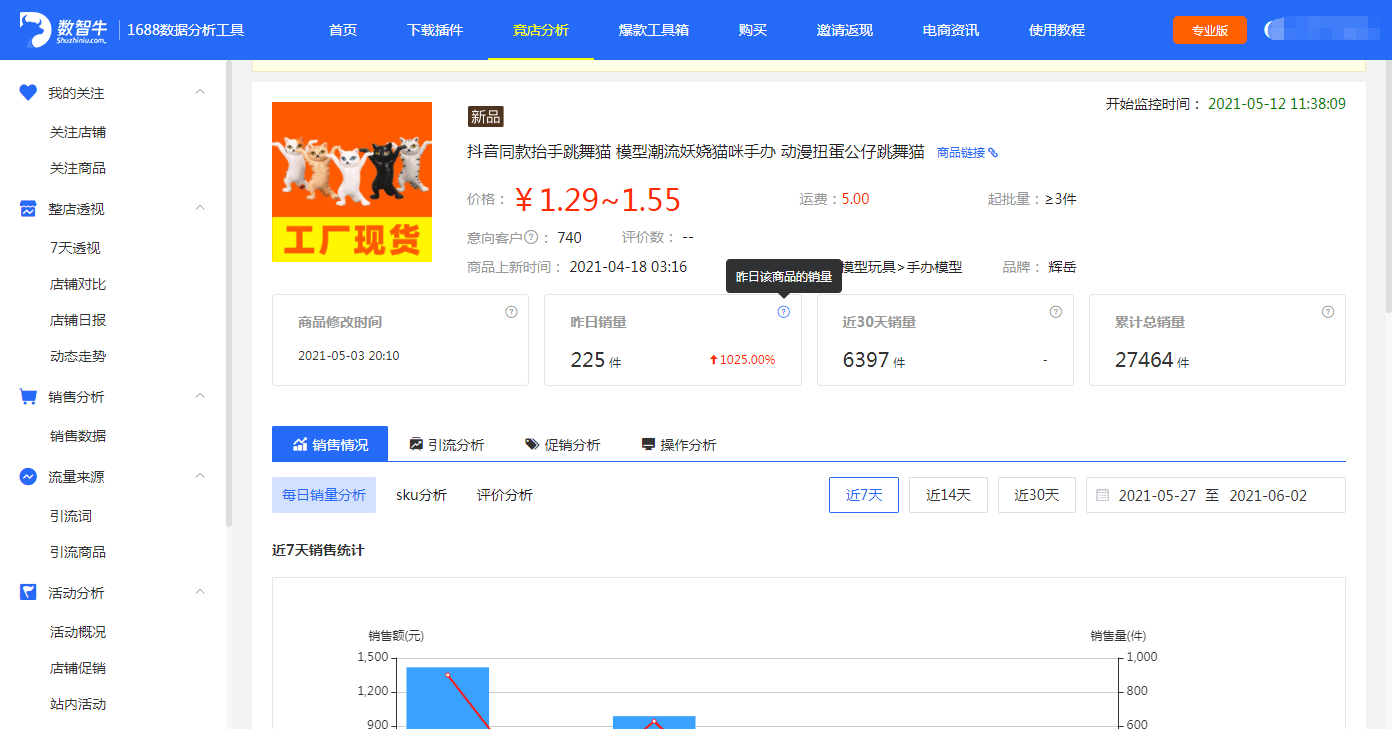Click the flag icon beside 活动分析
This screenshot has height=729, width=1392.
pyautogui.click(x=28, y=593)
